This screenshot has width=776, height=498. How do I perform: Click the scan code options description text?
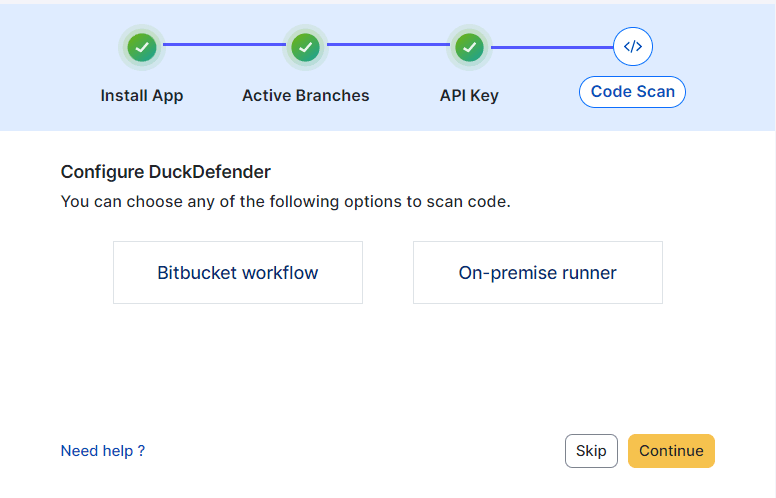pos(286,202)
